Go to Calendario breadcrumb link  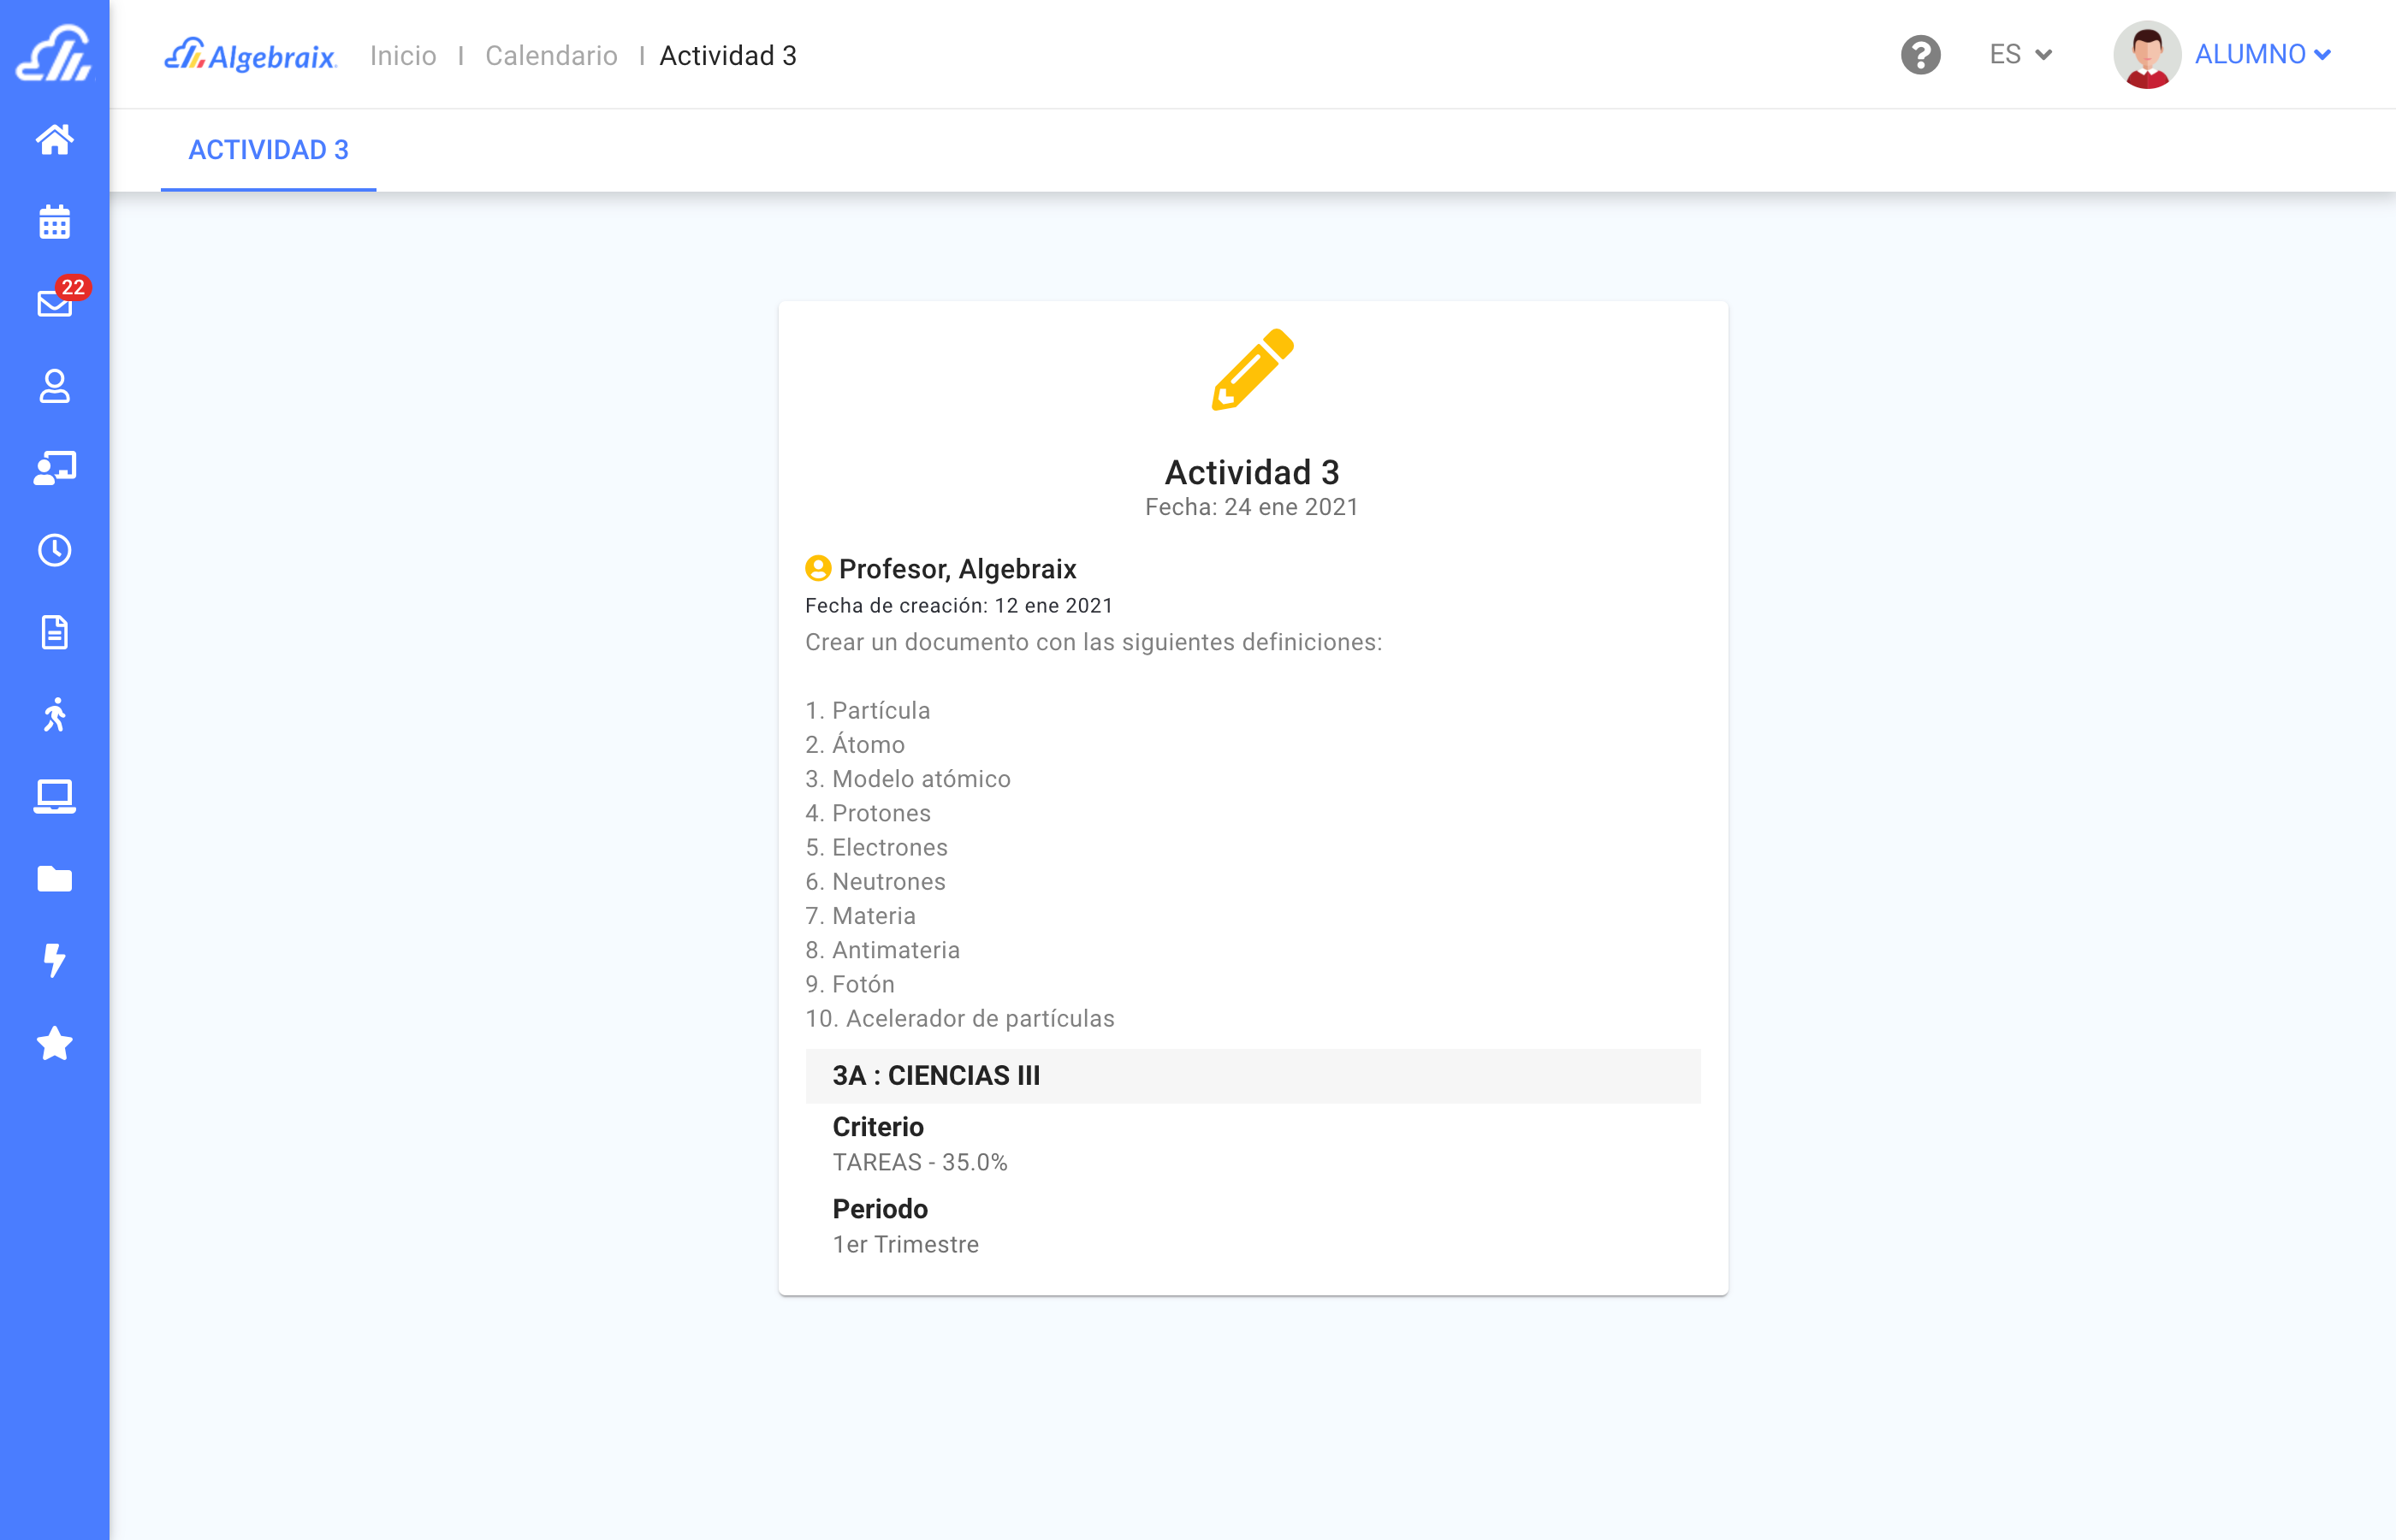(x=551, y=56)
